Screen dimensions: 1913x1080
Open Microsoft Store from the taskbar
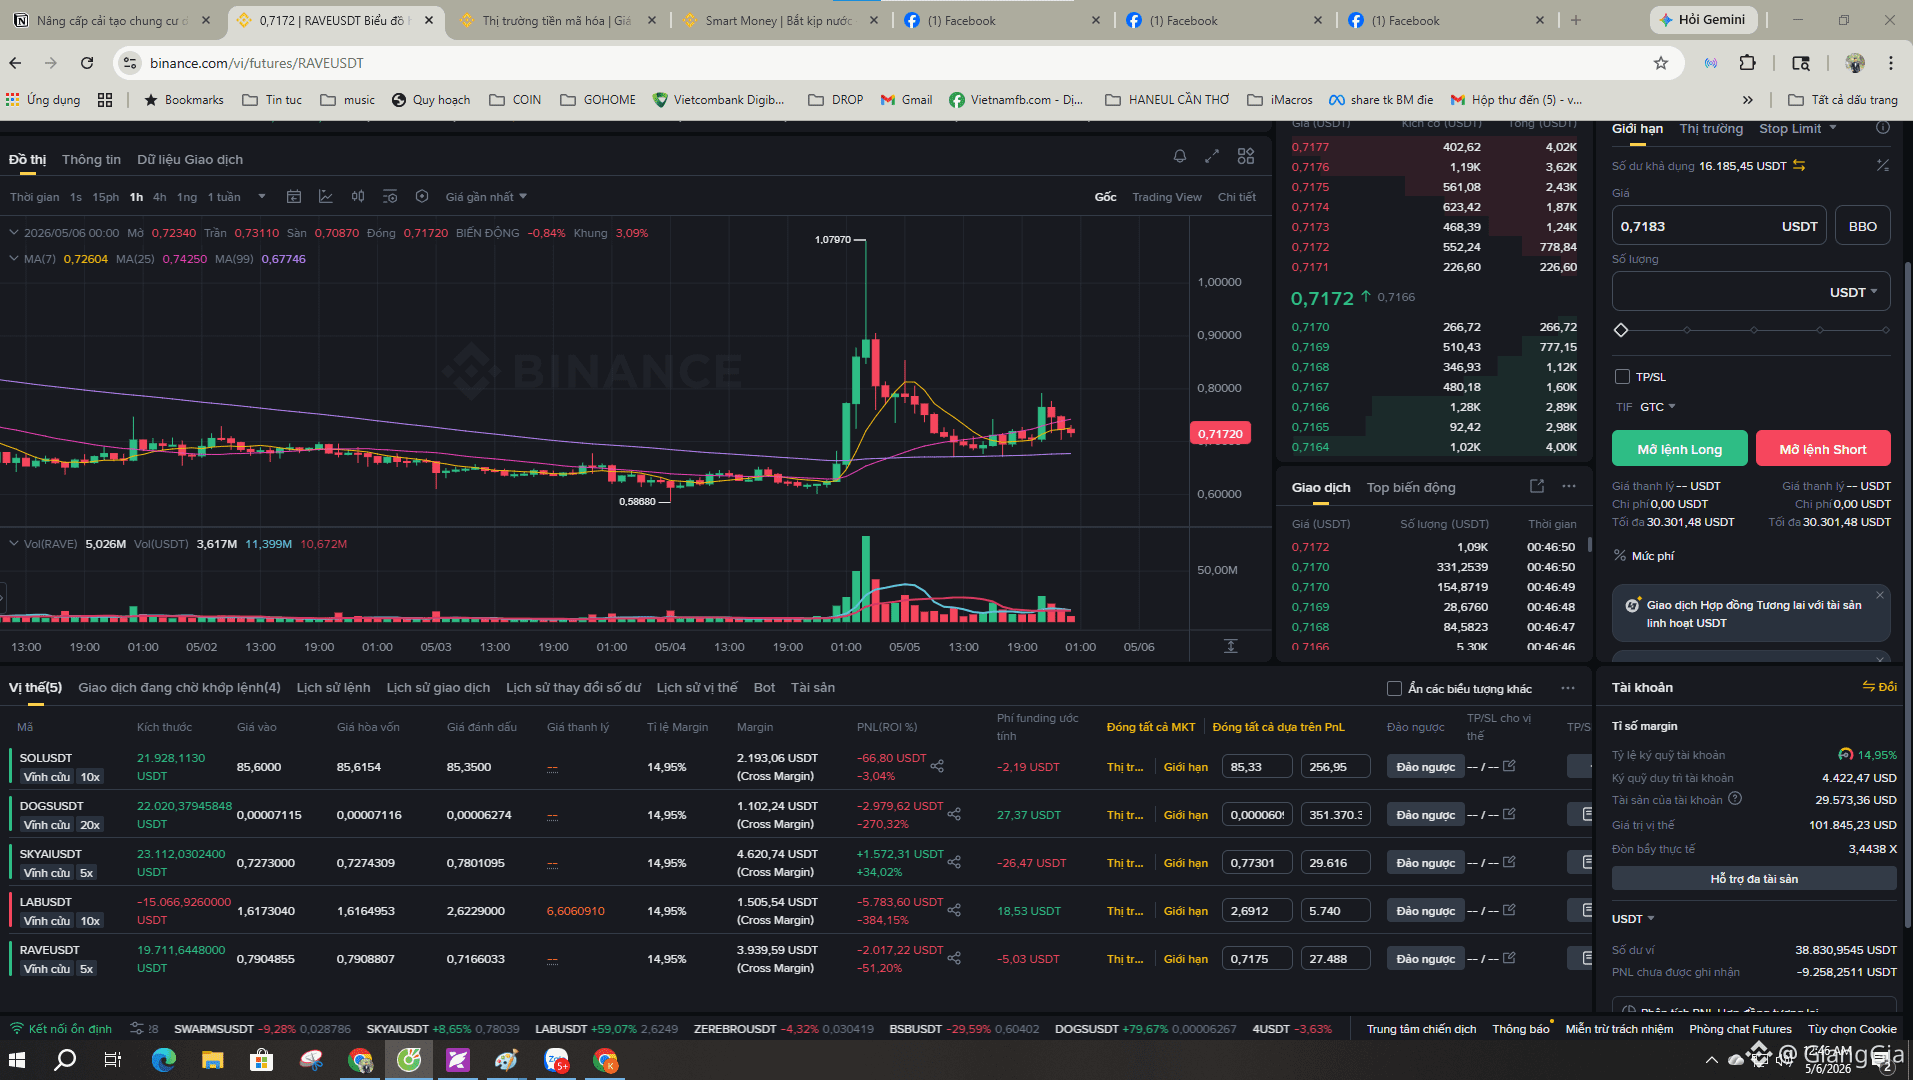[261, 1060]
